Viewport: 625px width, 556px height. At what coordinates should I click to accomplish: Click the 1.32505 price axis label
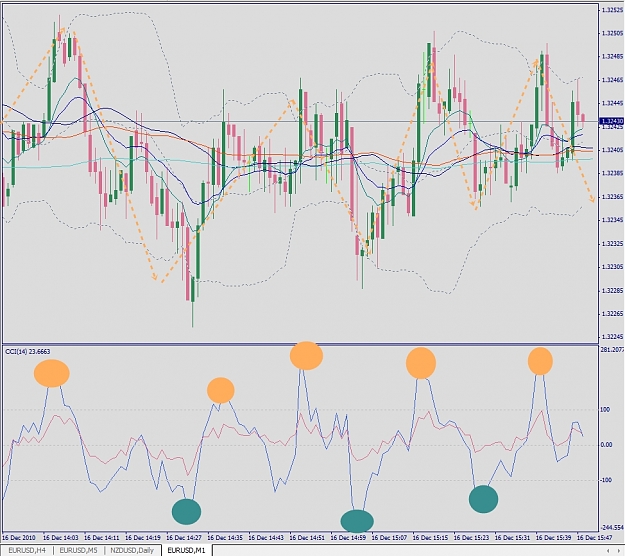pyautogui.click(x=612, y=33)
